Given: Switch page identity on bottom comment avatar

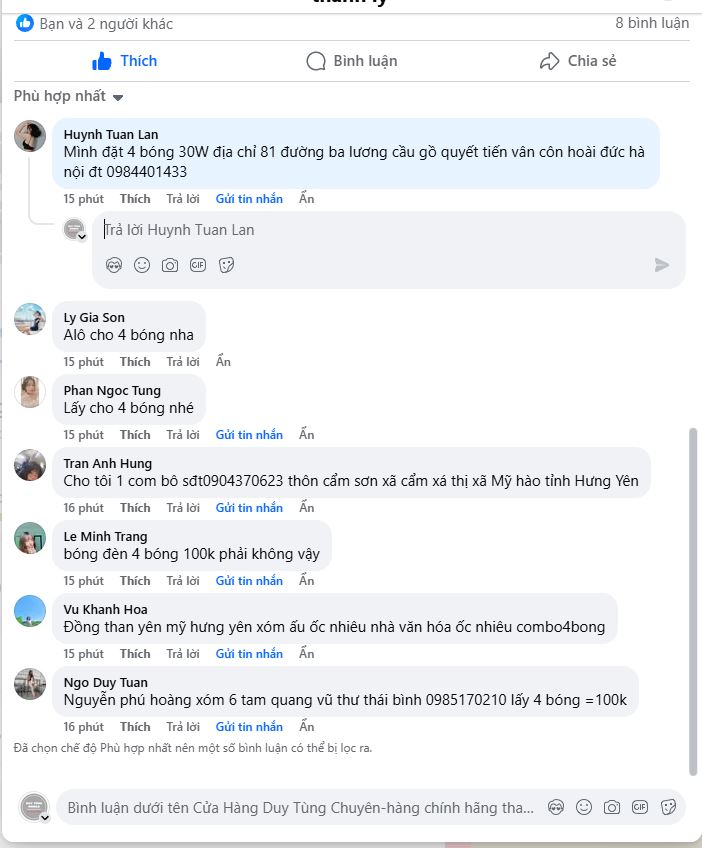Looking at the screenshot, I should coord(45,817).
